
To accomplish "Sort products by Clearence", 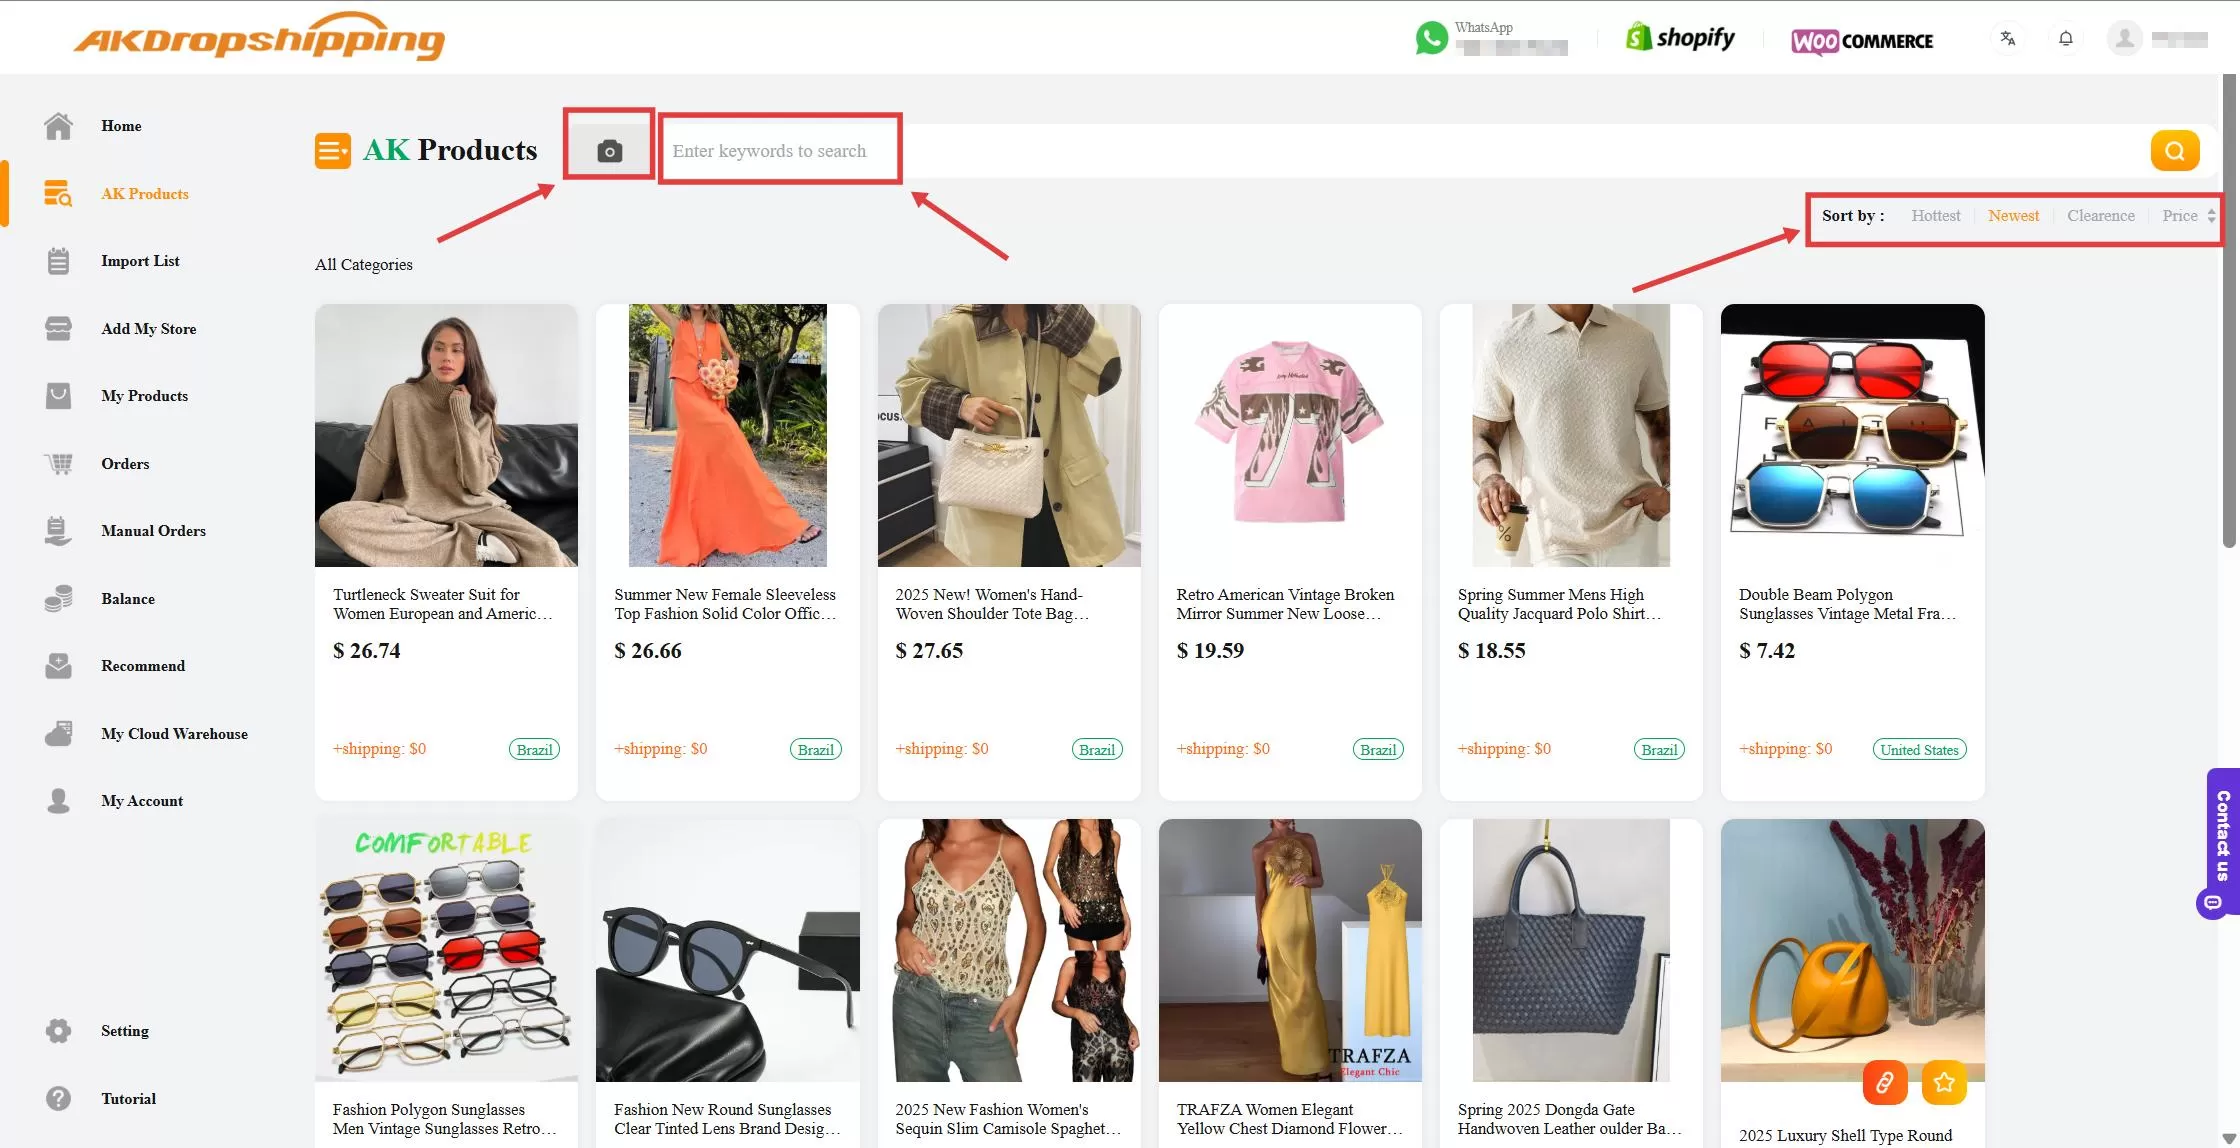I will click(2100, 215).
